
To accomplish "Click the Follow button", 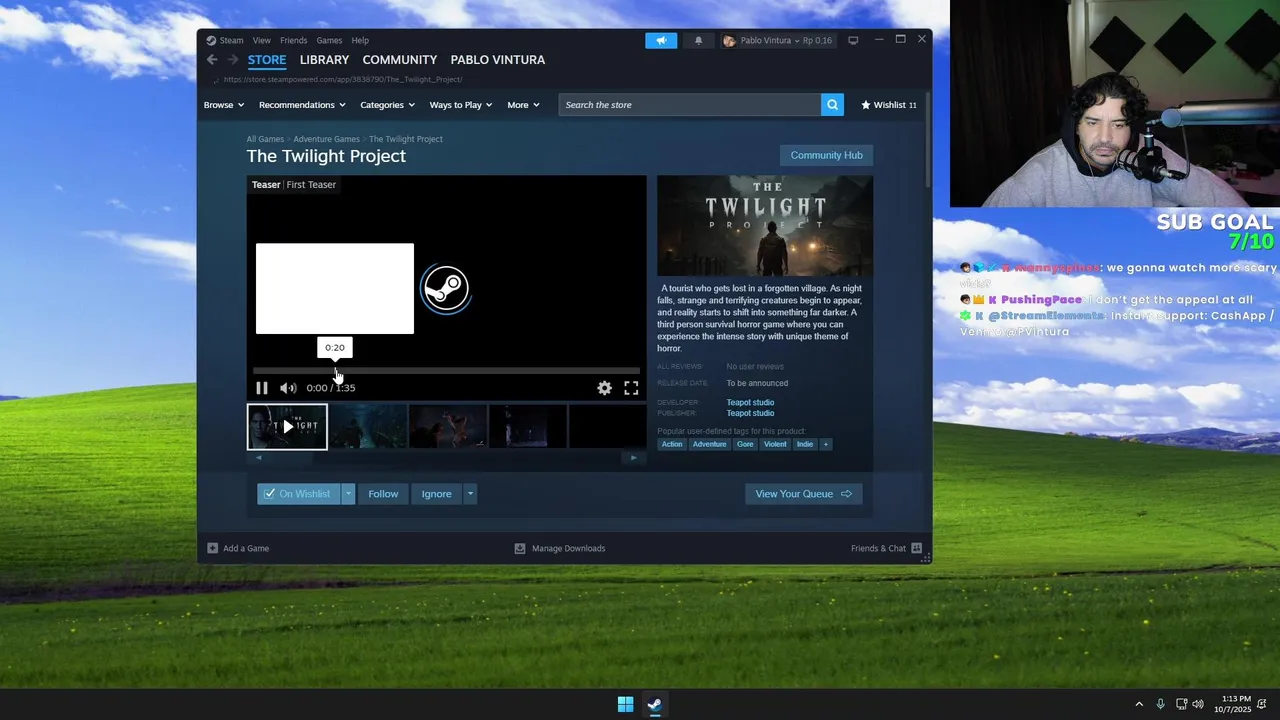I will (383, 494).
